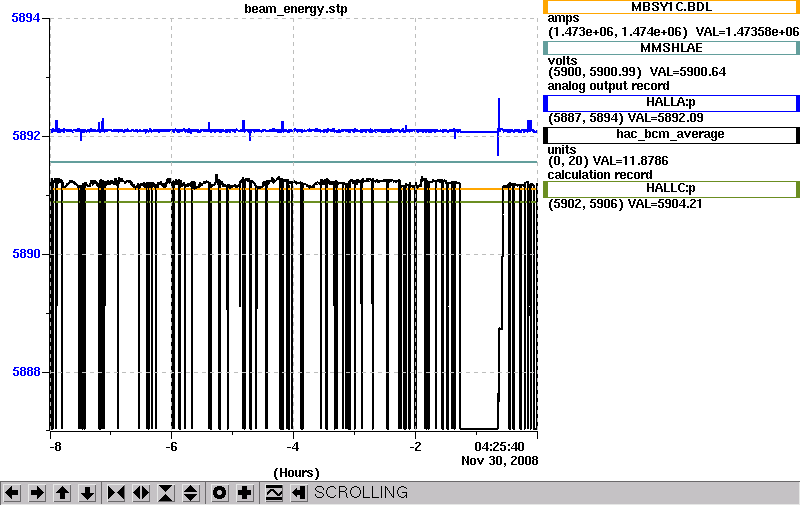
Task: Click the (Hours) axis unit label
Action: (x=296, y=473)
